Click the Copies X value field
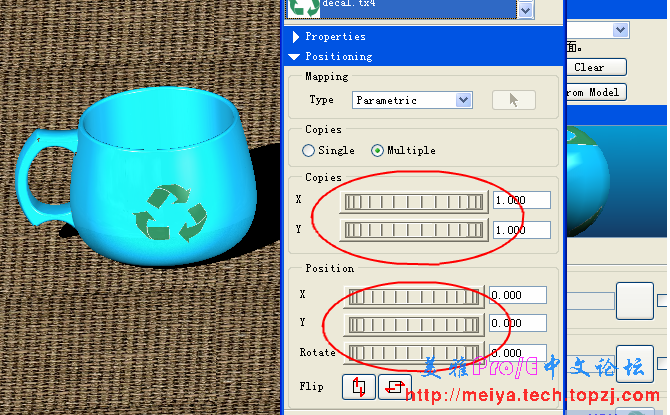Viewport: 670px width, 415px height. pos(522,200)
